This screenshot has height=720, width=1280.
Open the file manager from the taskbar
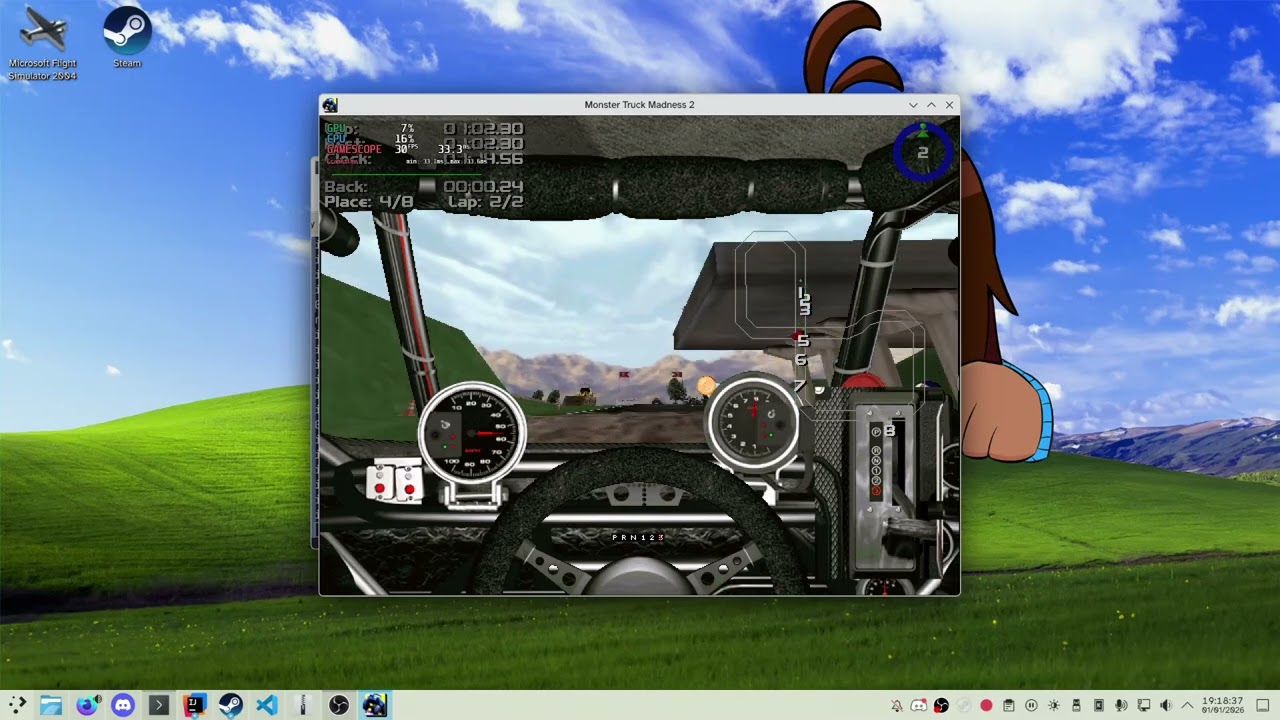pyautogui.click(x=51, y=705)
